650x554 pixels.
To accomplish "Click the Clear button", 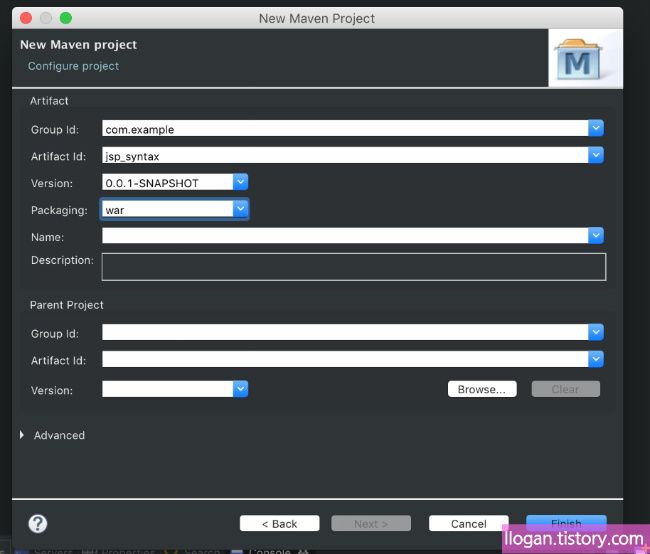I will coord(566,389).
